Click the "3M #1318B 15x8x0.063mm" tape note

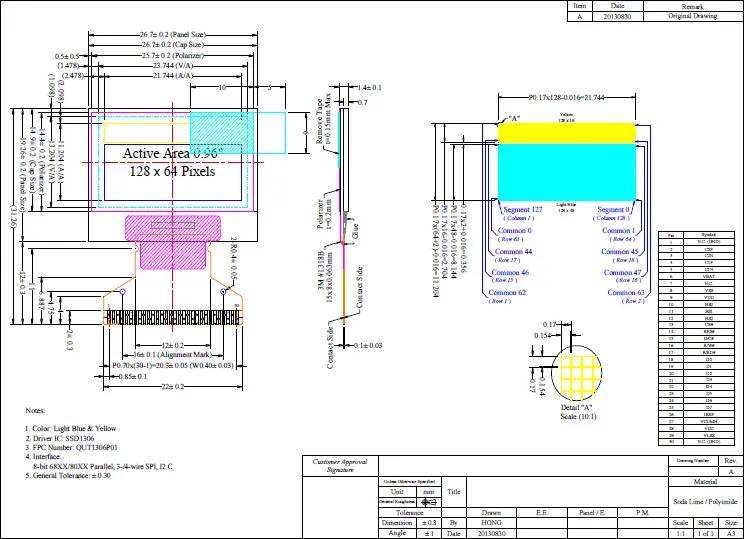[x=326, y=272]
